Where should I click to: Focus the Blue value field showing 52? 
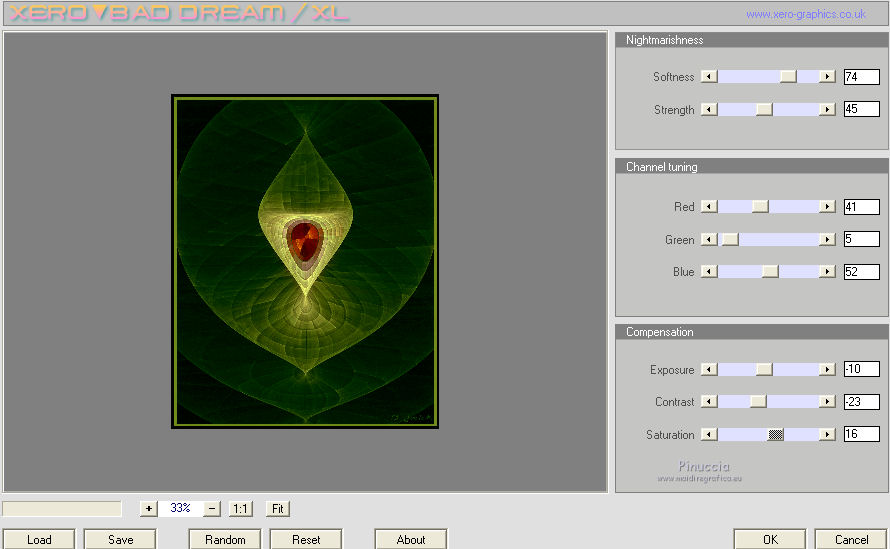(x=862, y=271)
